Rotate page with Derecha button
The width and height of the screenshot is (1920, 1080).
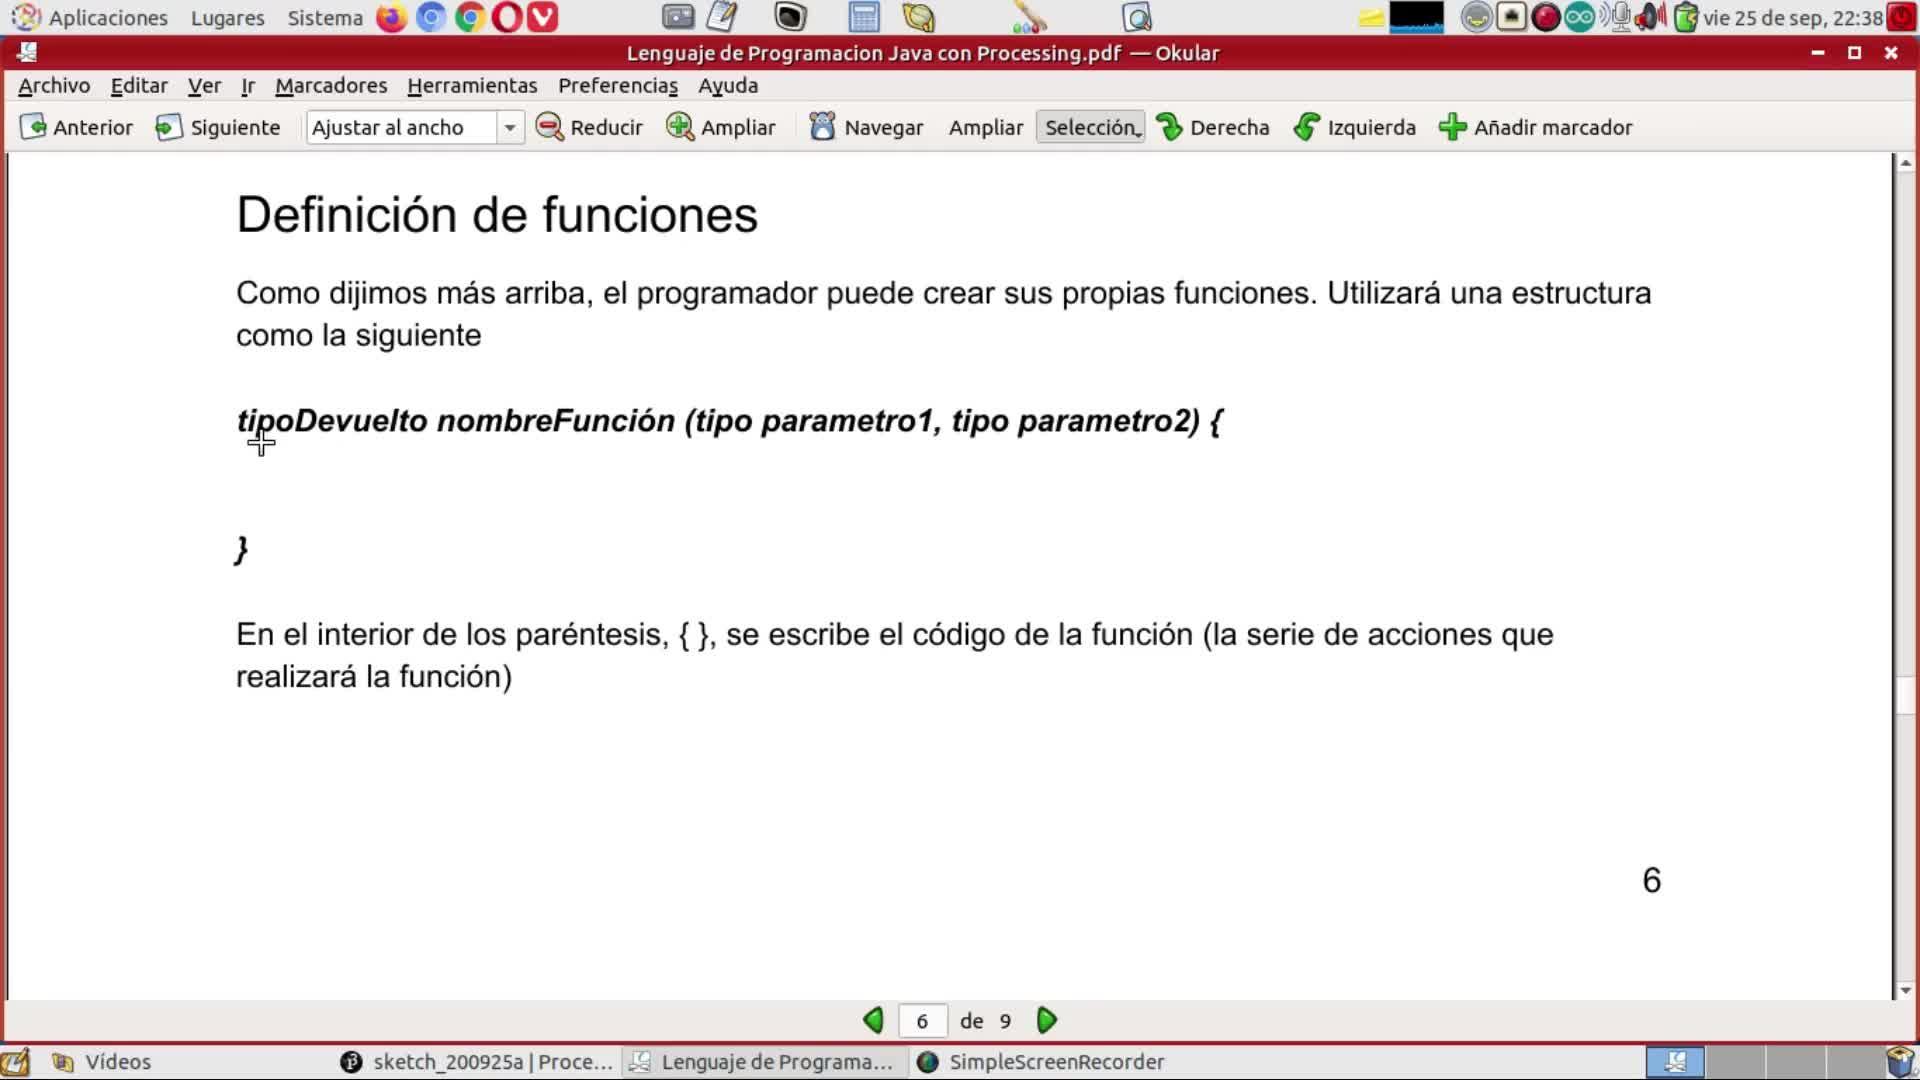(x=1212, y=127)
